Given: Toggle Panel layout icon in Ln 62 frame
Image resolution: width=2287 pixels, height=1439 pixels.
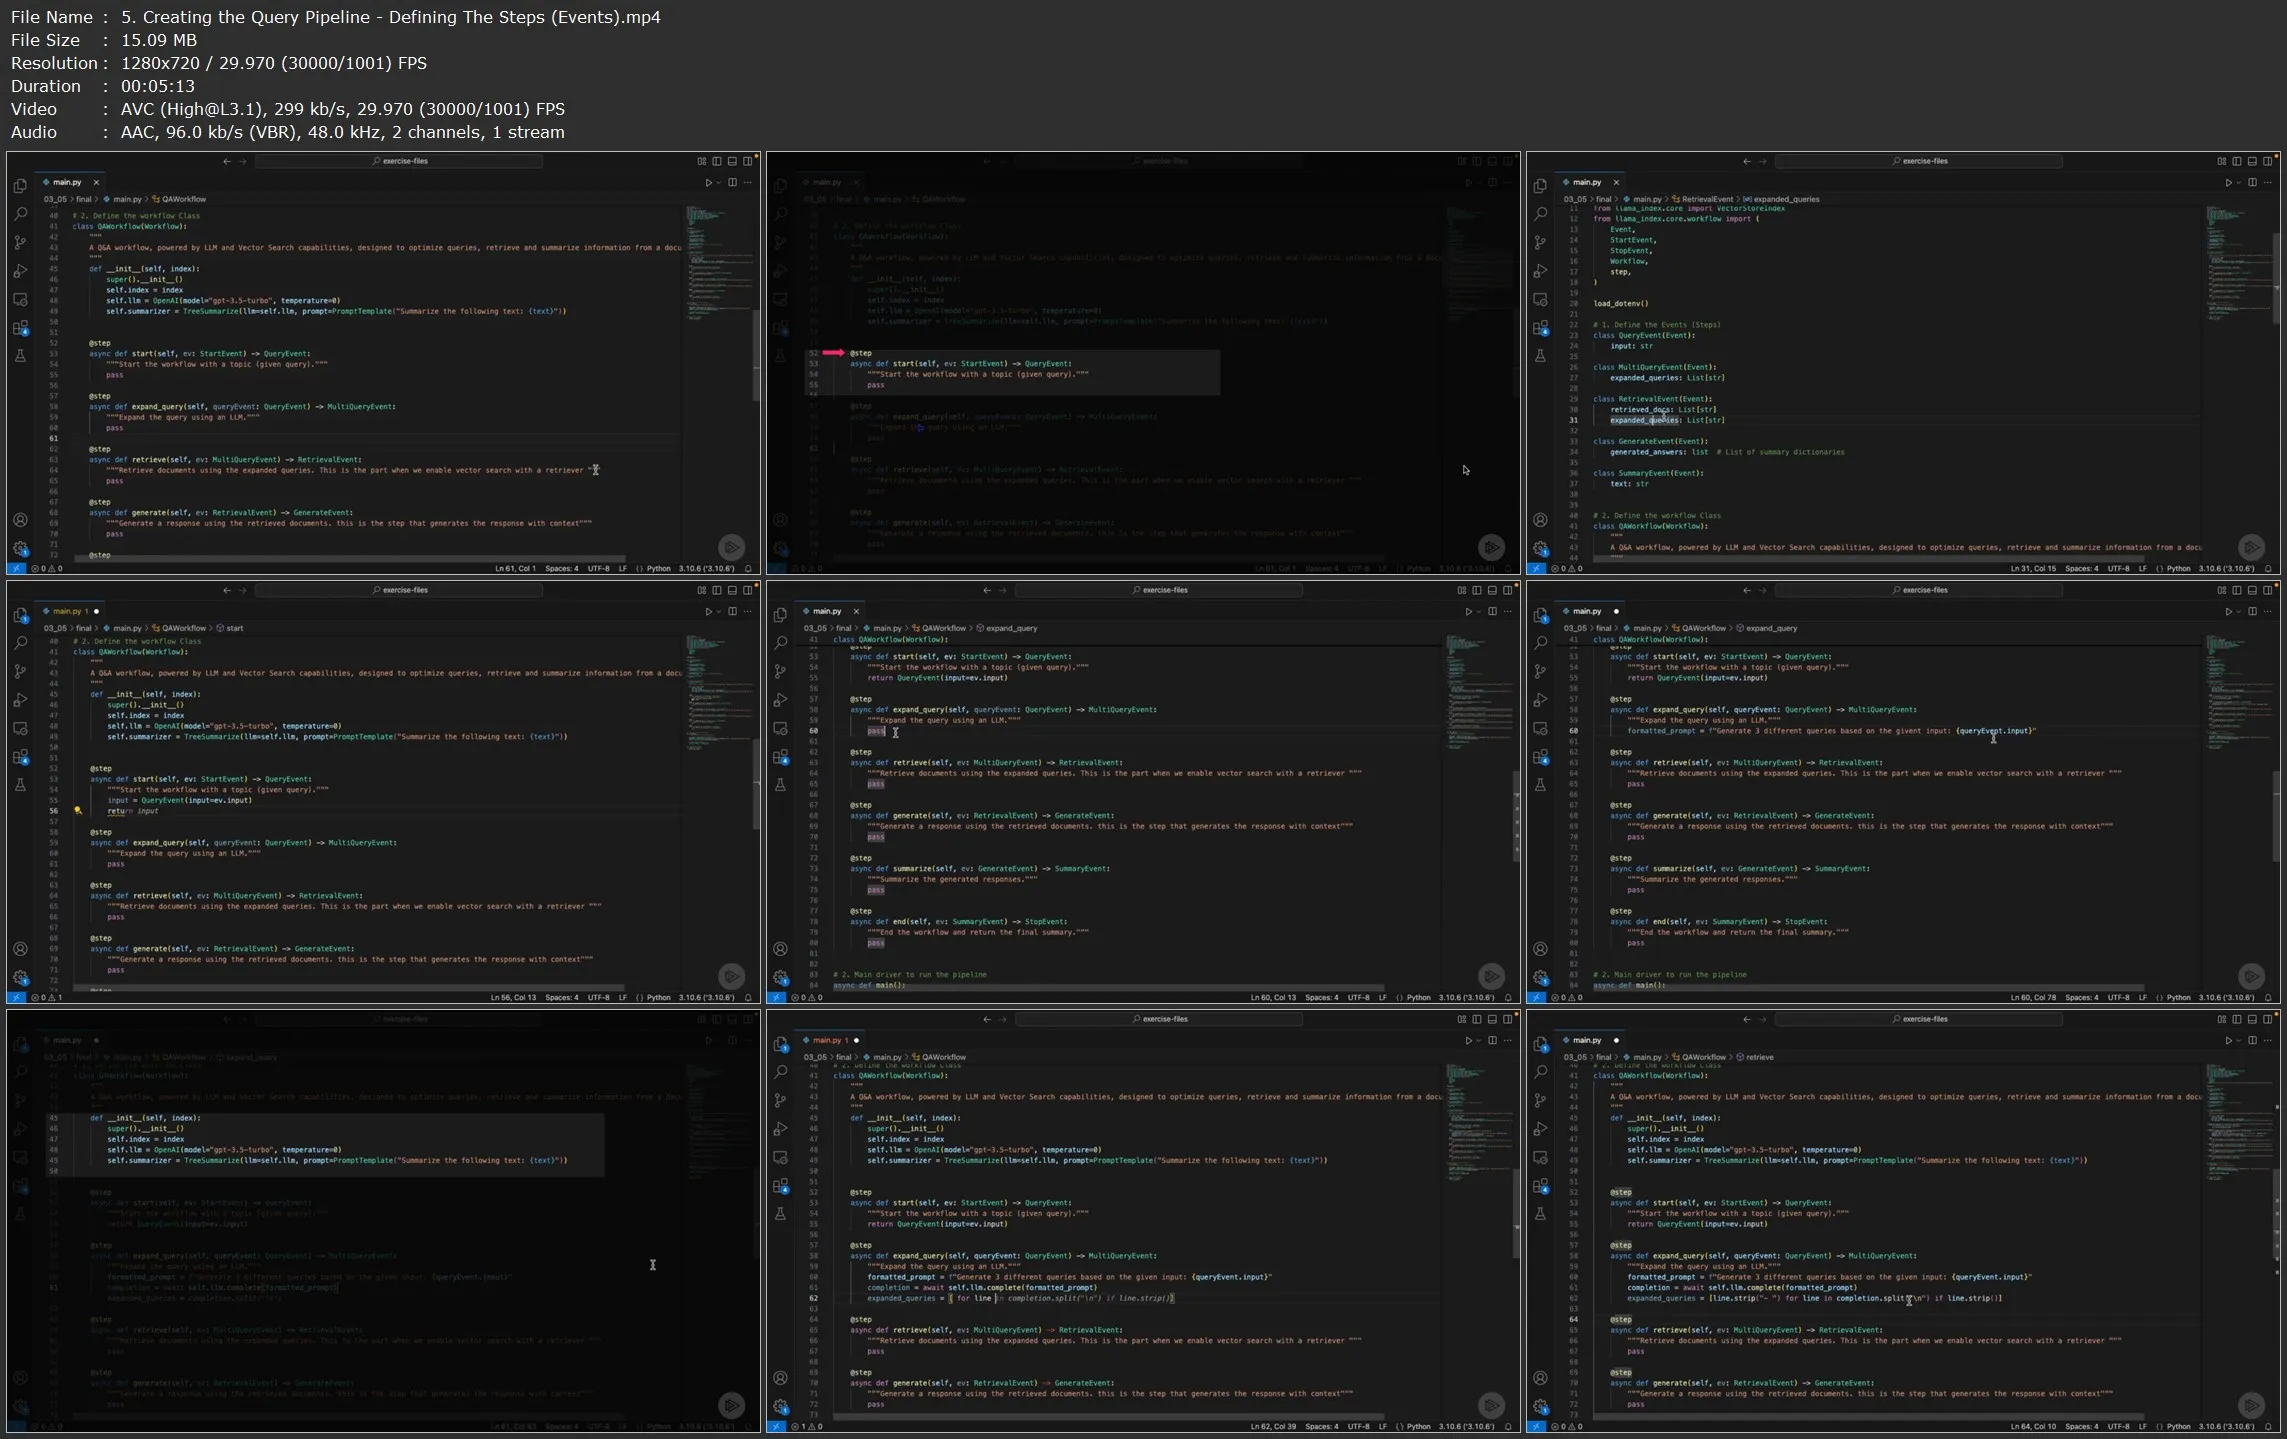Looking at the screenshot, I should (x=1492, y=1019).
